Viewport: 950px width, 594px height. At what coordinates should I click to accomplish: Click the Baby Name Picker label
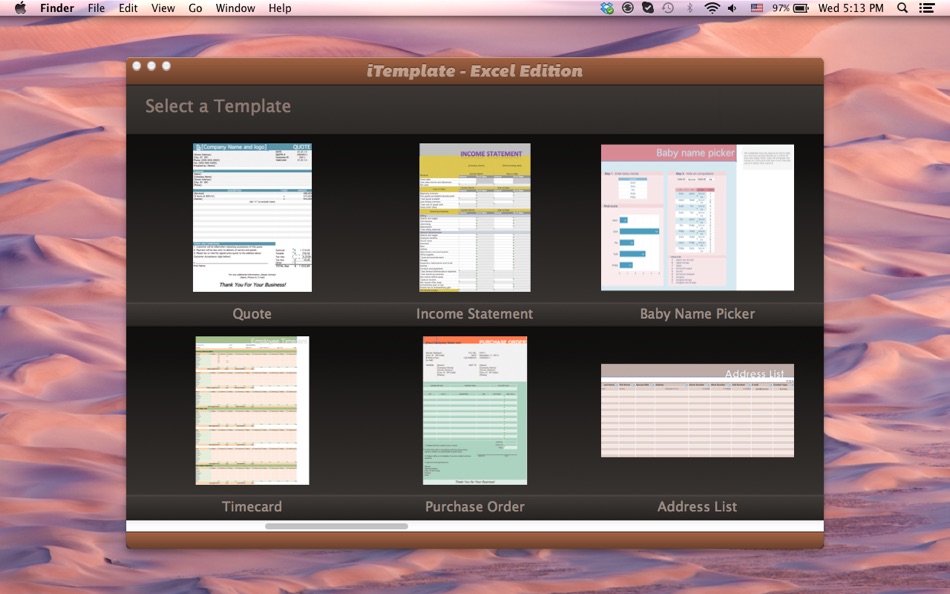[x=697, y=314]
